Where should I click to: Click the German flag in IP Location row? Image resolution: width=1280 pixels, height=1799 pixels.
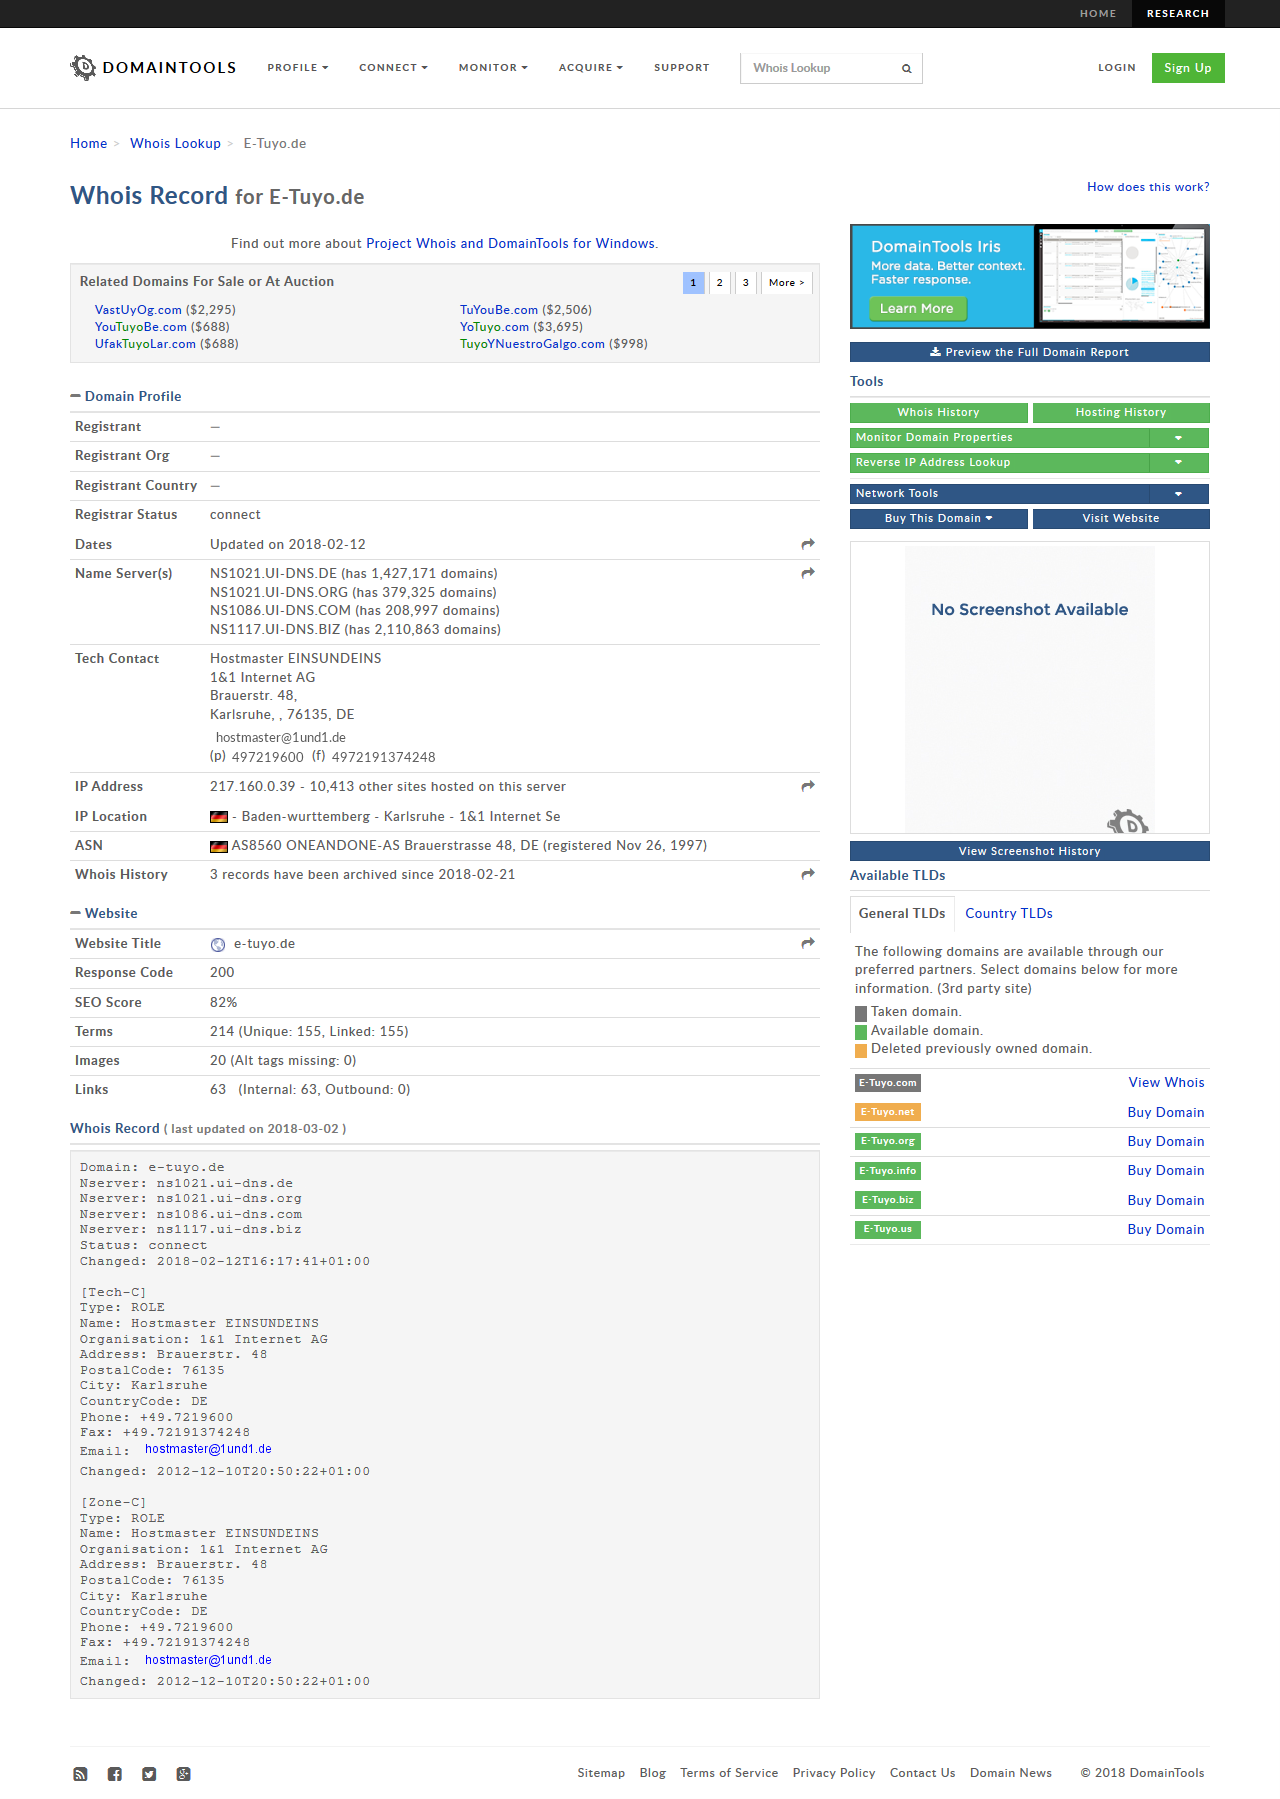219,817
